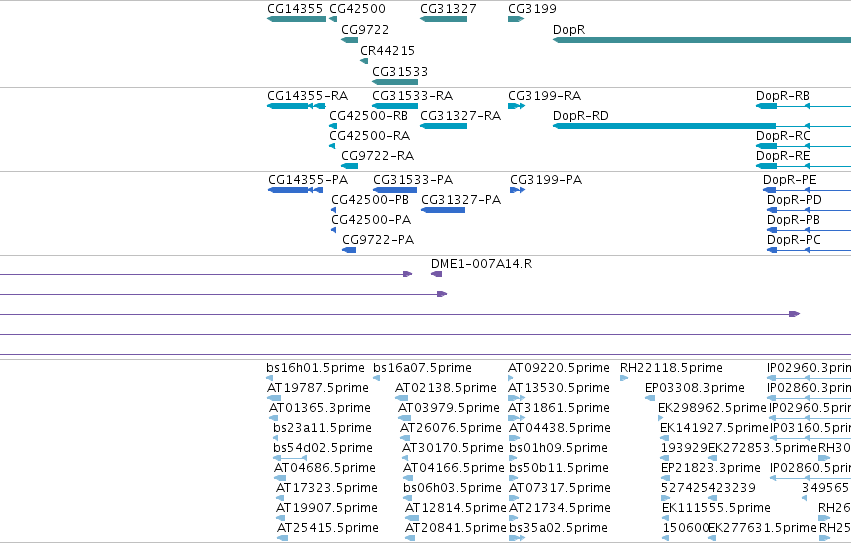Select EST AT04686.5prime
This screenshot has height=543, width=851.
click(280, 478)
